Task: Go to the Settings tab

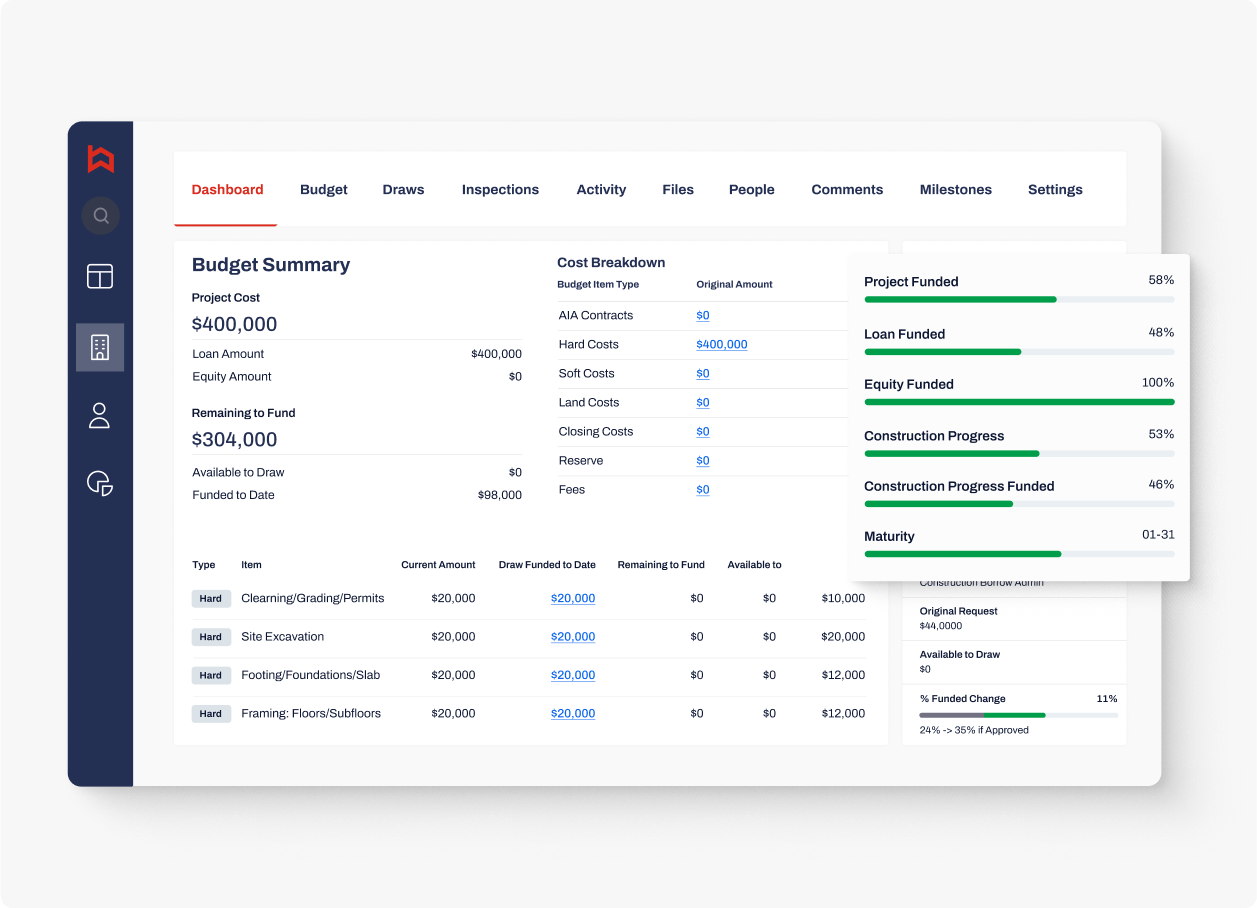Action: click(x=1055, y=189)
